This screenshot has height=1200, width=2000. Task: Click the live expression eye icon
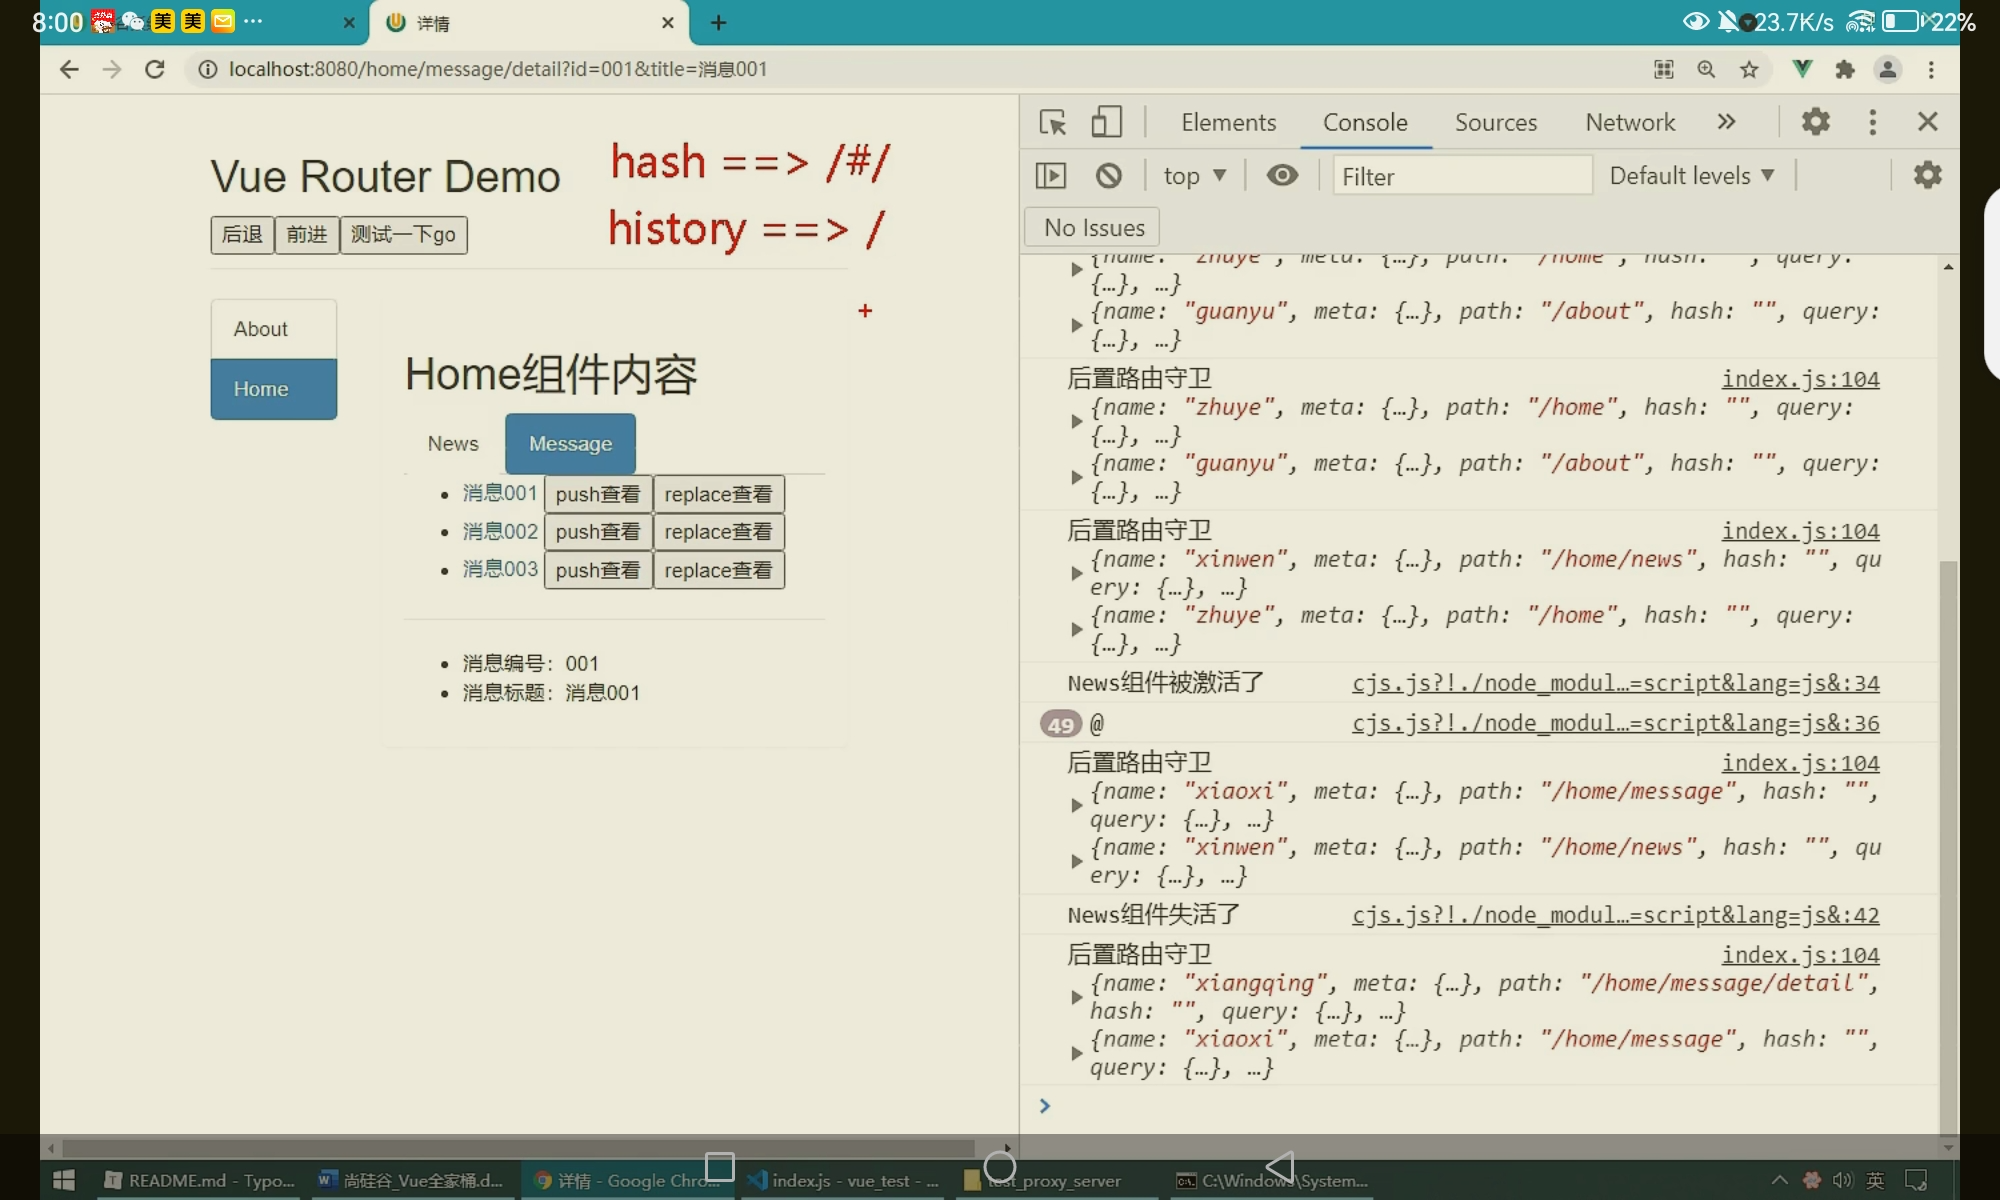point(1282,176)
